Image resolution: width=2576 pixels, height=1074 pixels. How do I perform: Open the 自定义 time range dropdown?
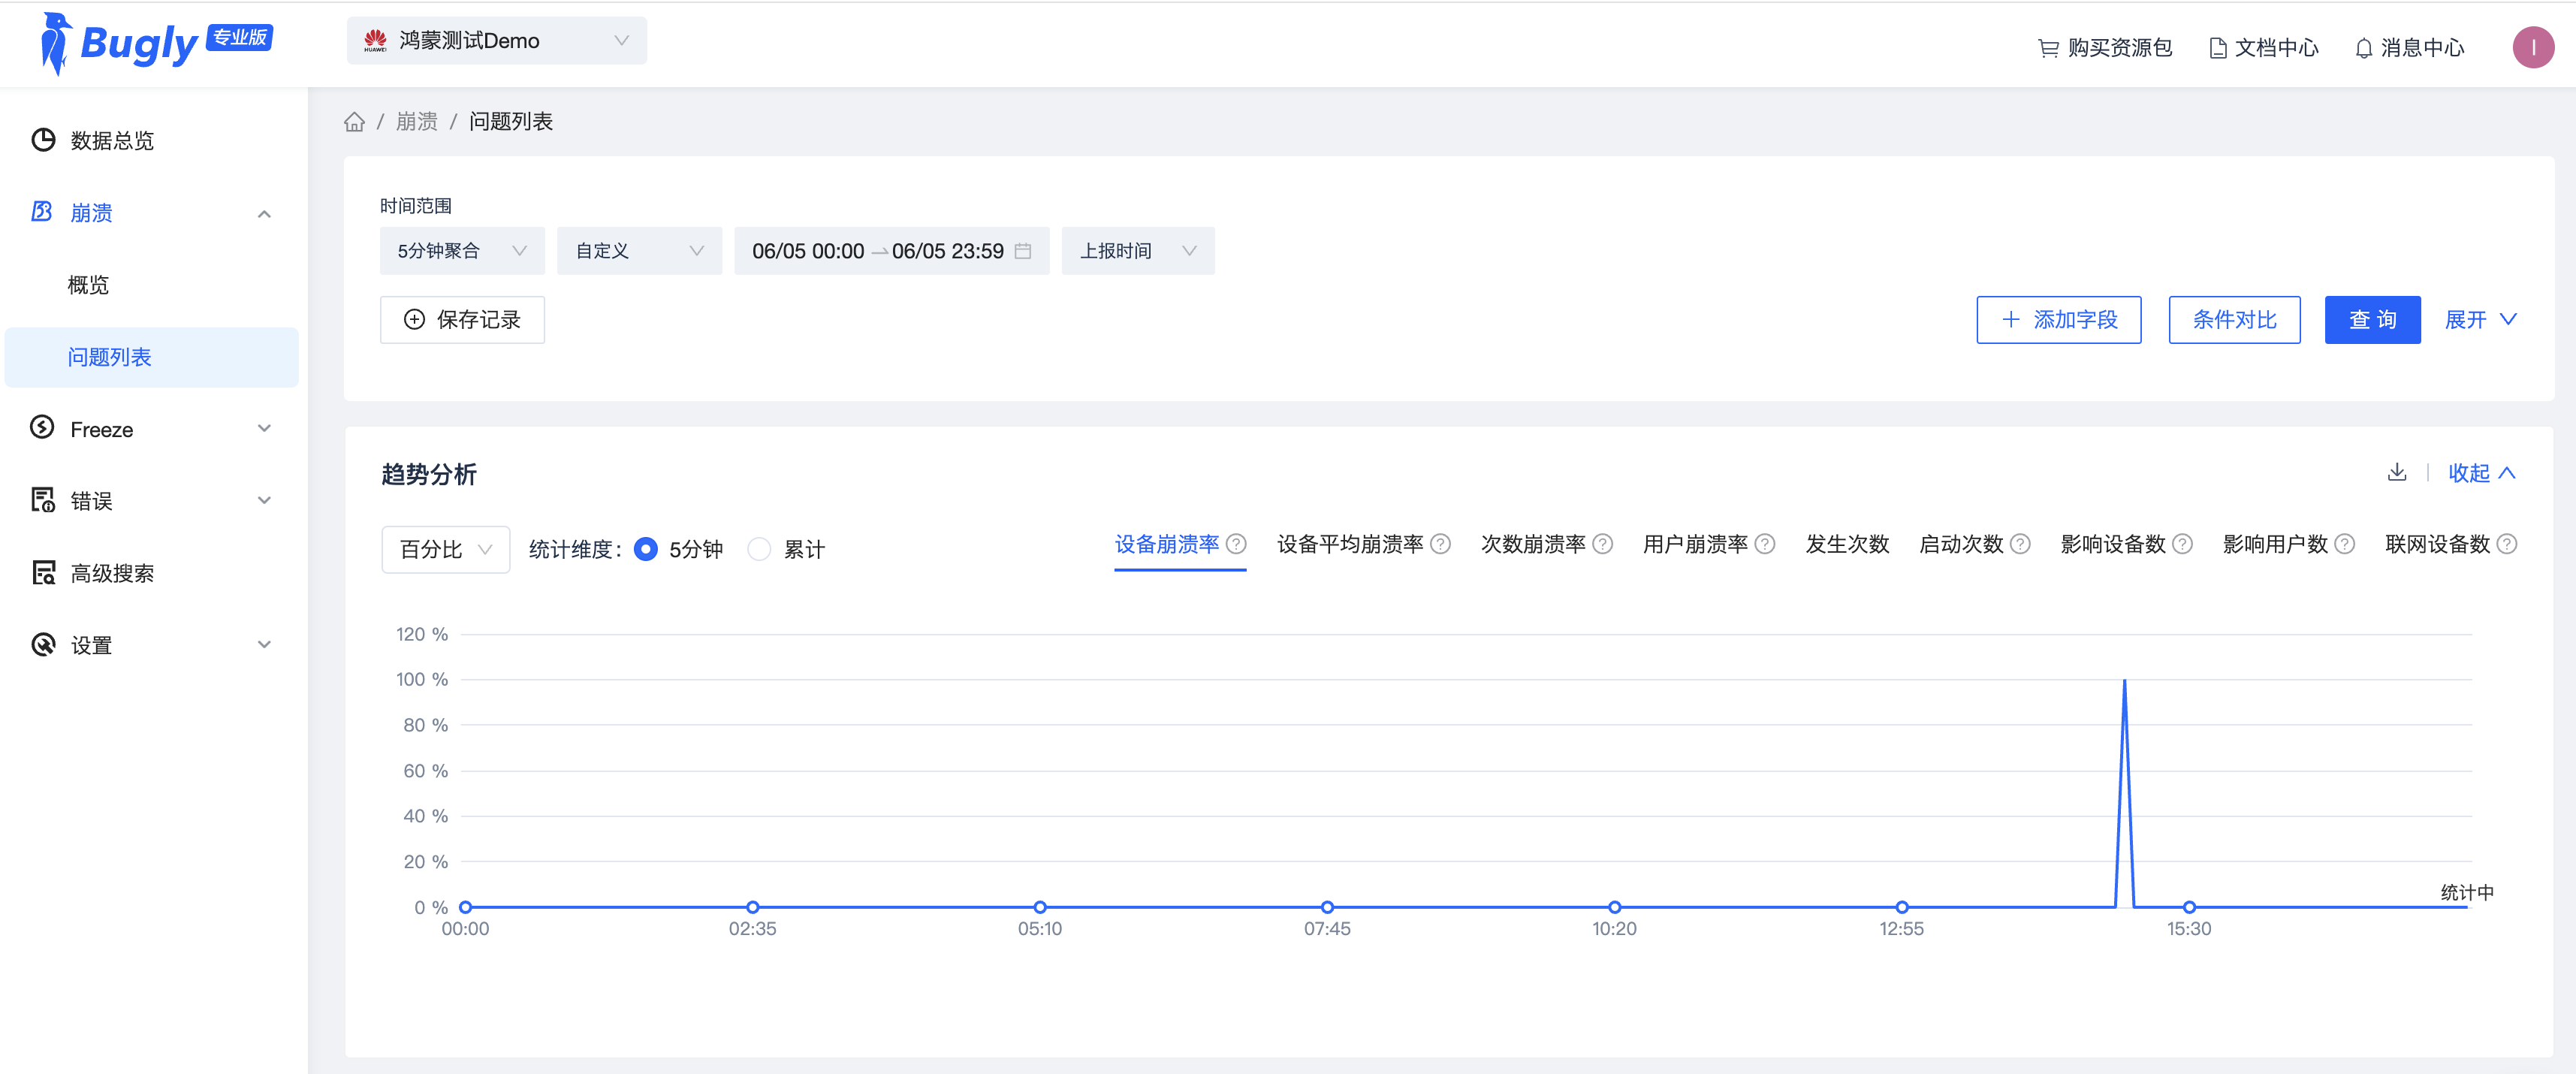(x=639, y=250)
